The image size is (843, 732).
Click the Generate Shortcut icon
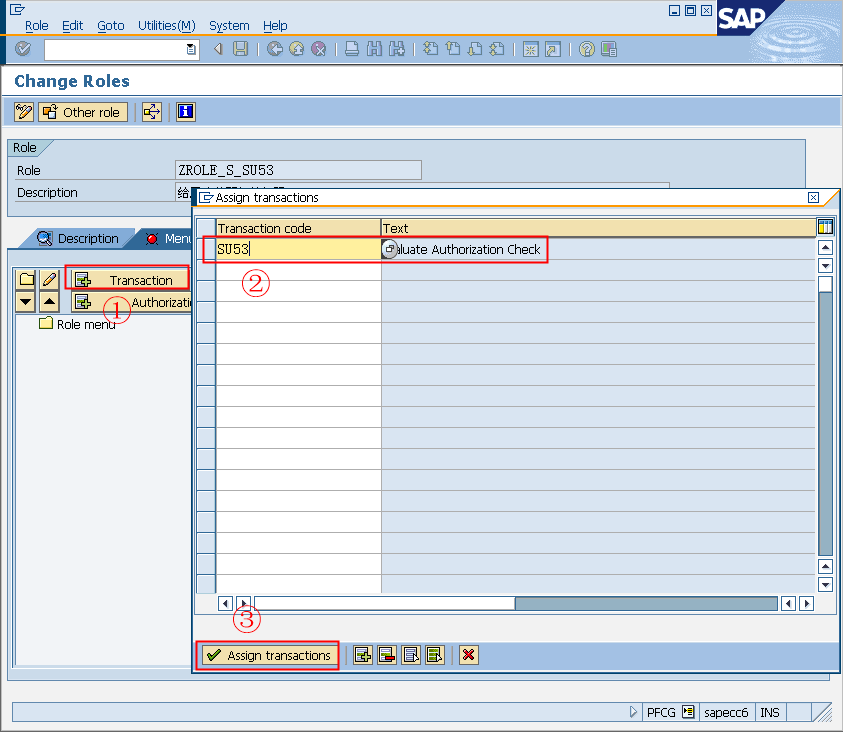pyautogui.click(x=553, y=49)
